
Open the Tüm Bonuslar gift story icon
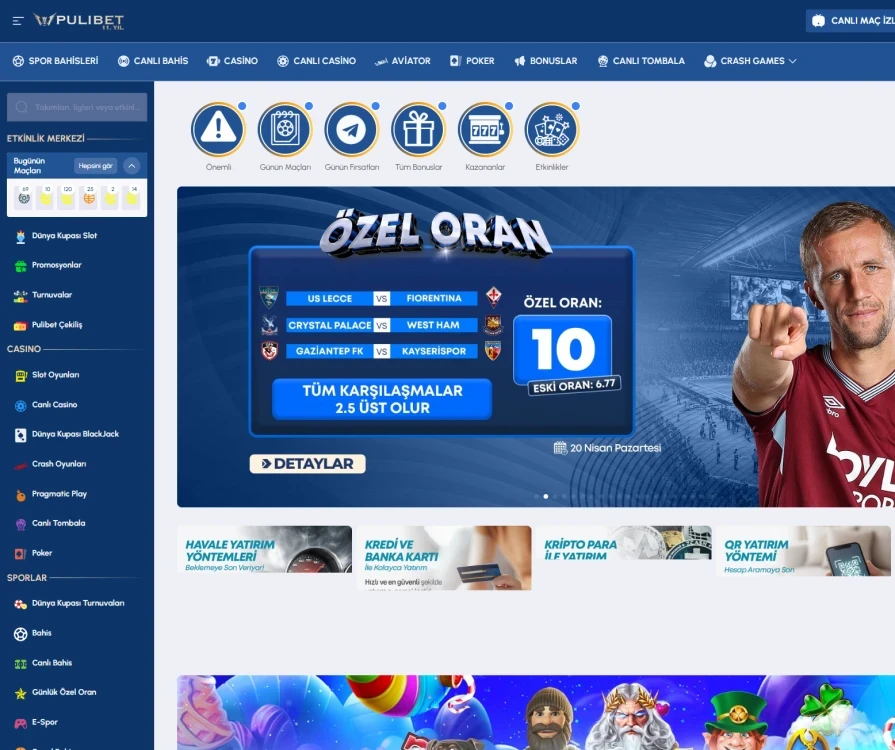(x=418, y=129)
